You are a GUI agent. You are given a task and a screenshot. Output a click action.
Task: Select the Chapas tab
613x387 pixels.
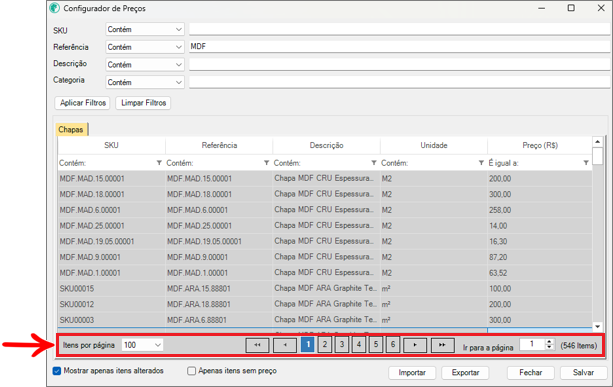click(x=71, y=130)
